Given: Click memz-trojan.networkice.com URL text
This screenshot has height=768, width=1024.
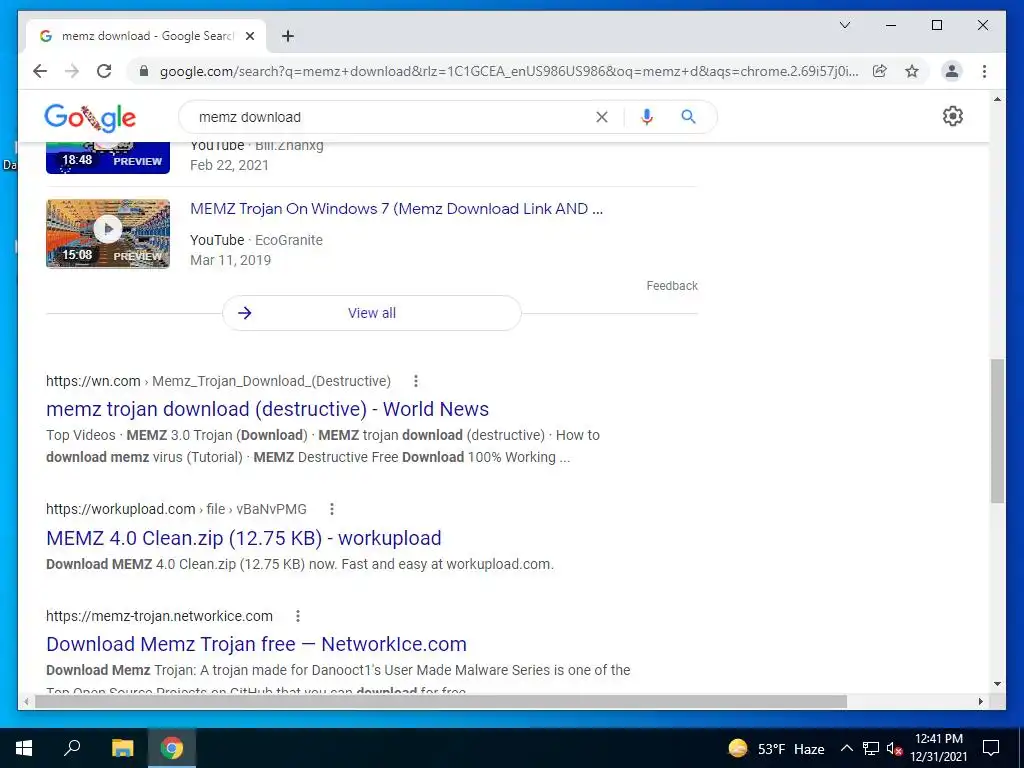Looking at the screenshot, I should (x=159, y=616).
